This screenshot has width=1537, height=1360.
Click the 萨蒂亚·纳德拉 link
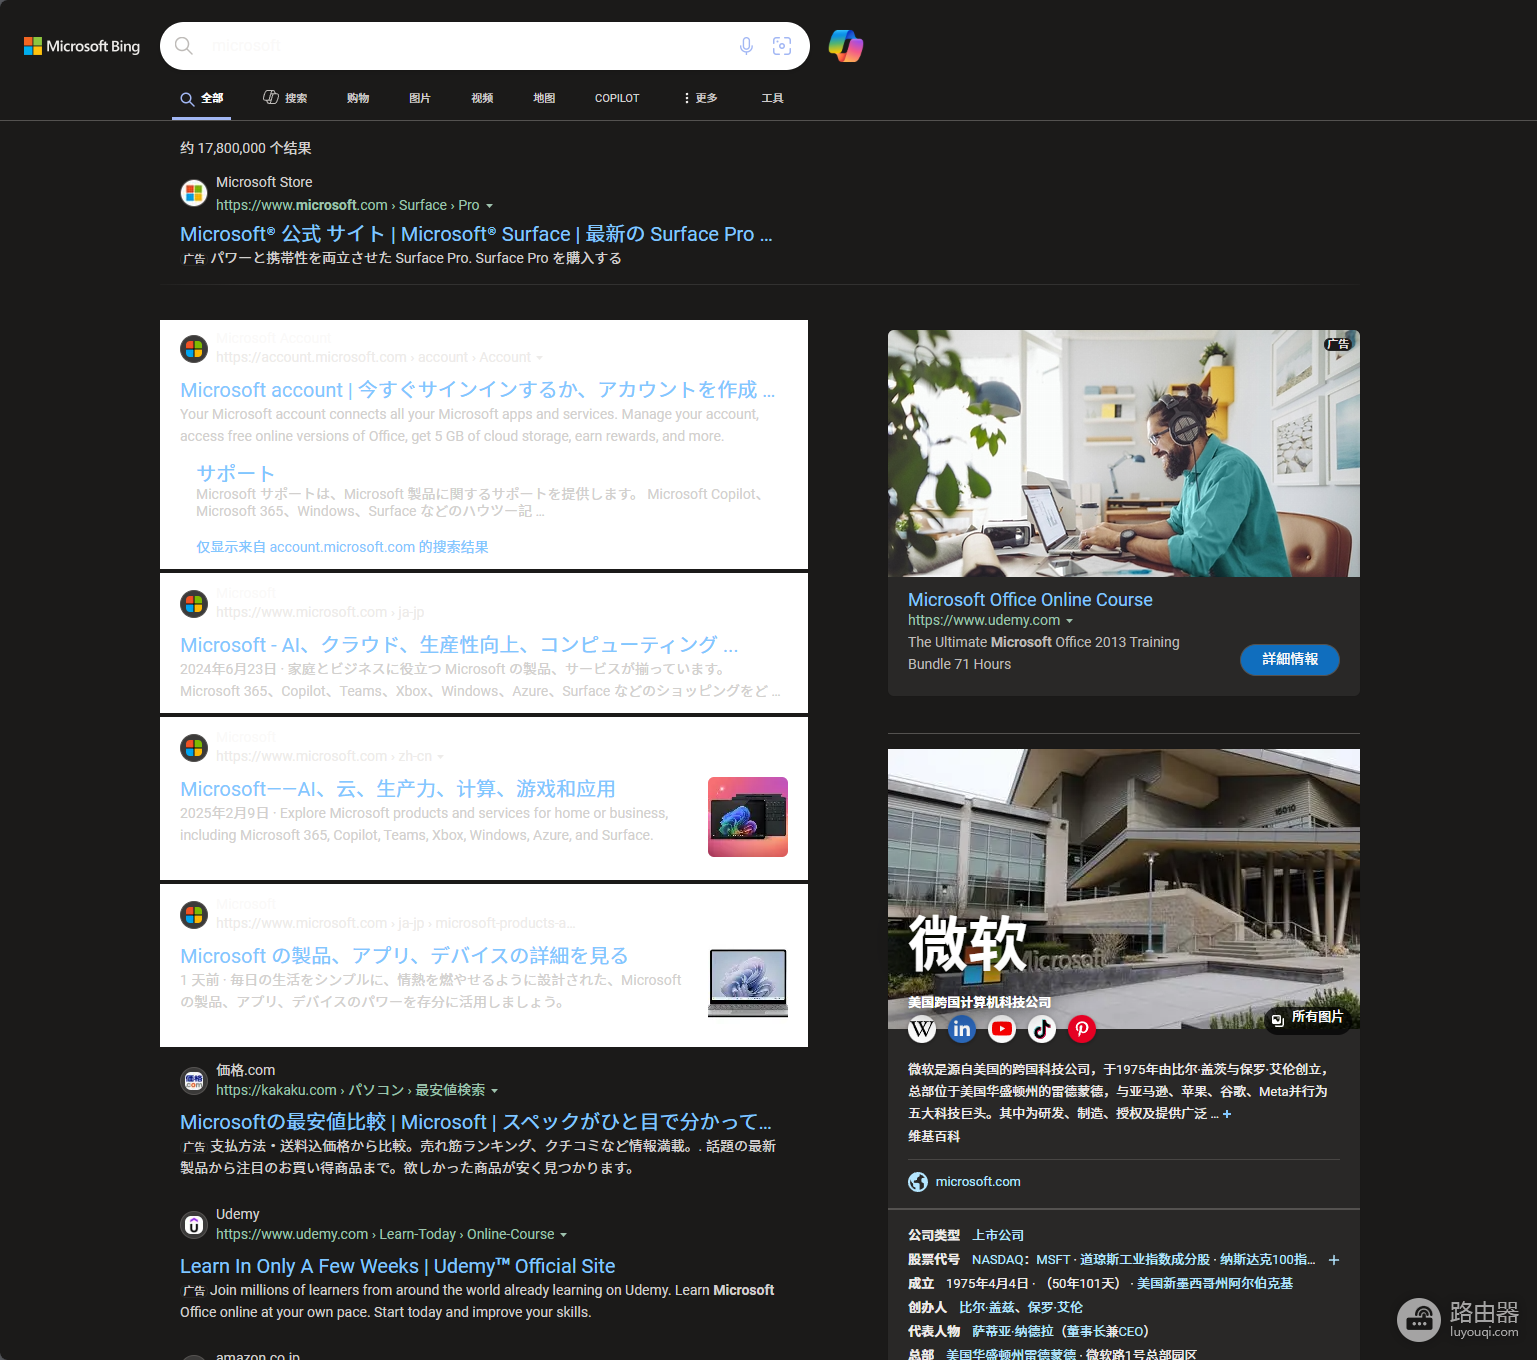pos(1013,1332)
